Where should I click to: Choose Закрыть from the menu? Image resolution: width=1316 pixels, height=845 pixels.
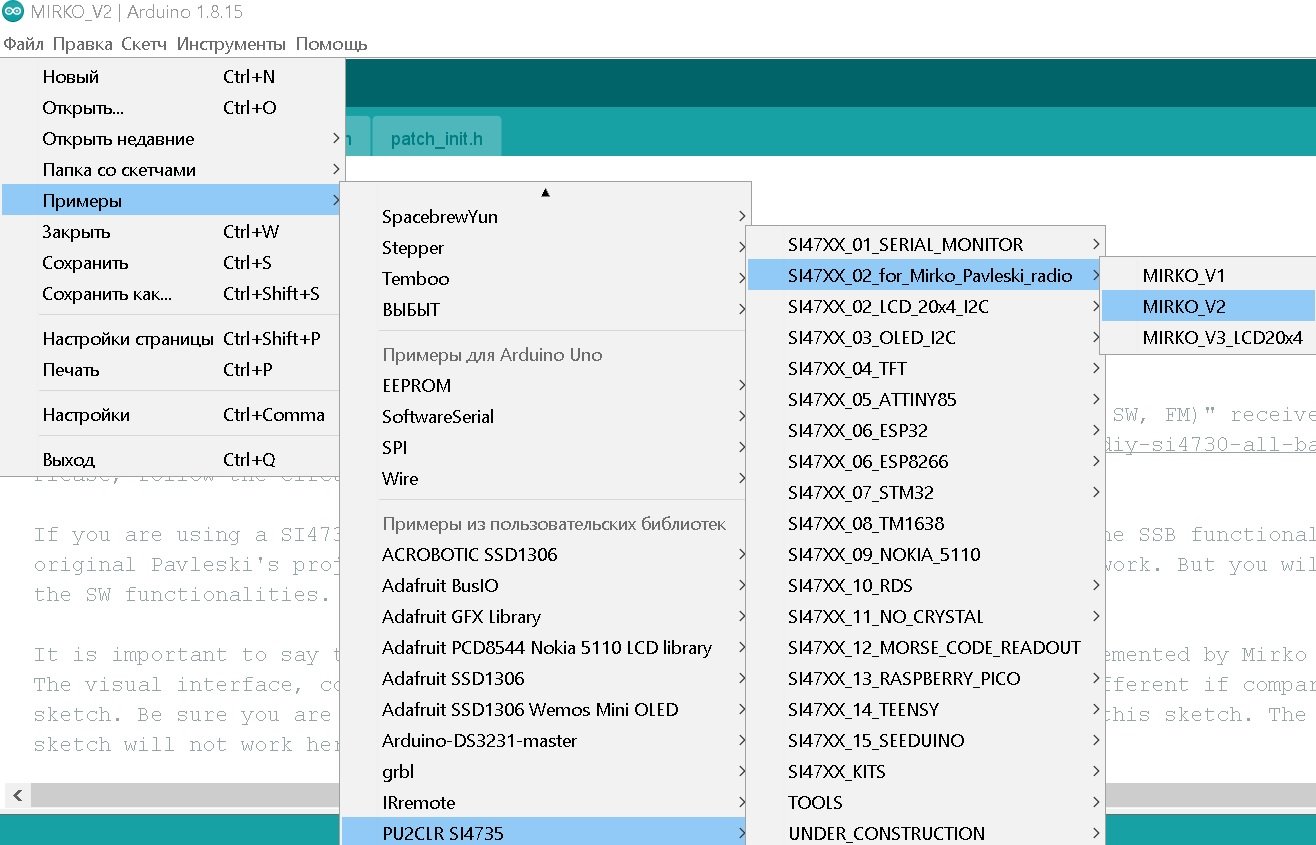[173, 232]
